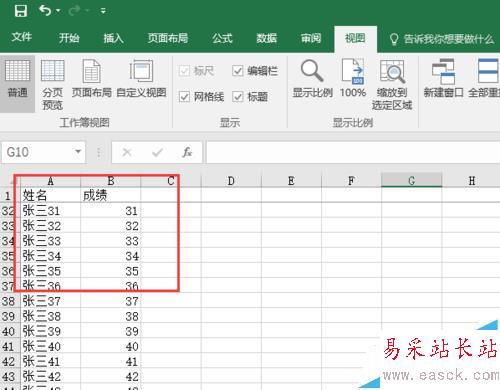Image resolution: width=500 pixels, height=390 pixels.
Task: Switch to the 公式 ribbon tab
Action: point(222,38)
